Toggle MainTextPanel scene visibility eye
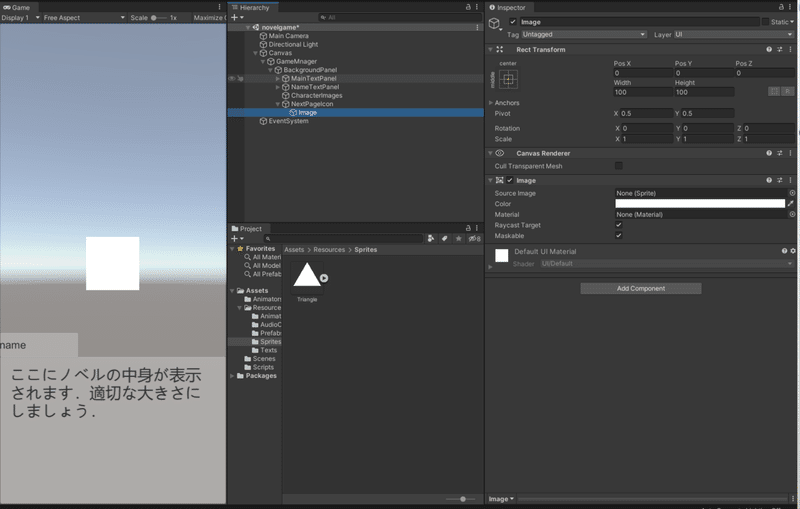 (232, 79)
